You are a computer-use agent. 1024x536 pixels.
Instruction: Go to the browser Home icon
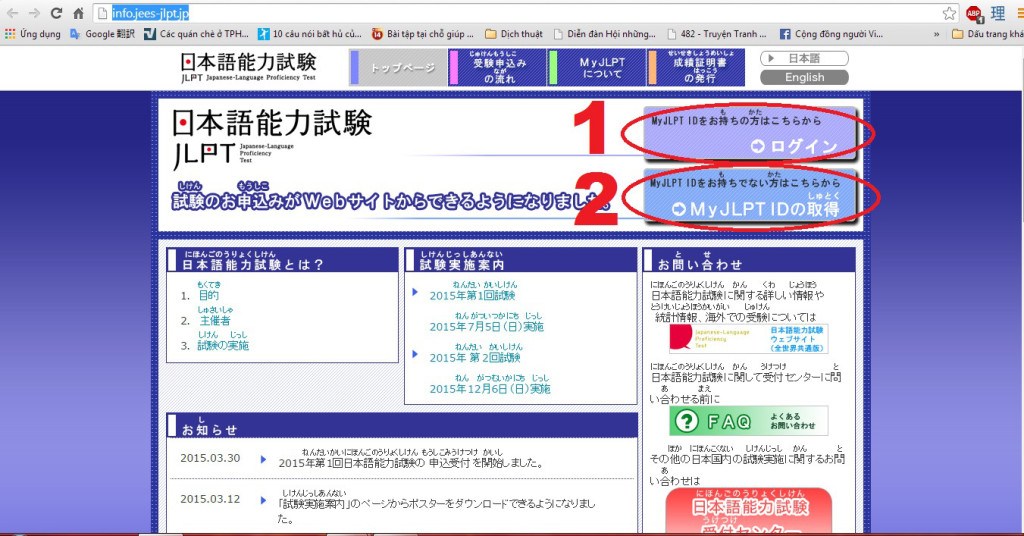[x=78, y=13]
